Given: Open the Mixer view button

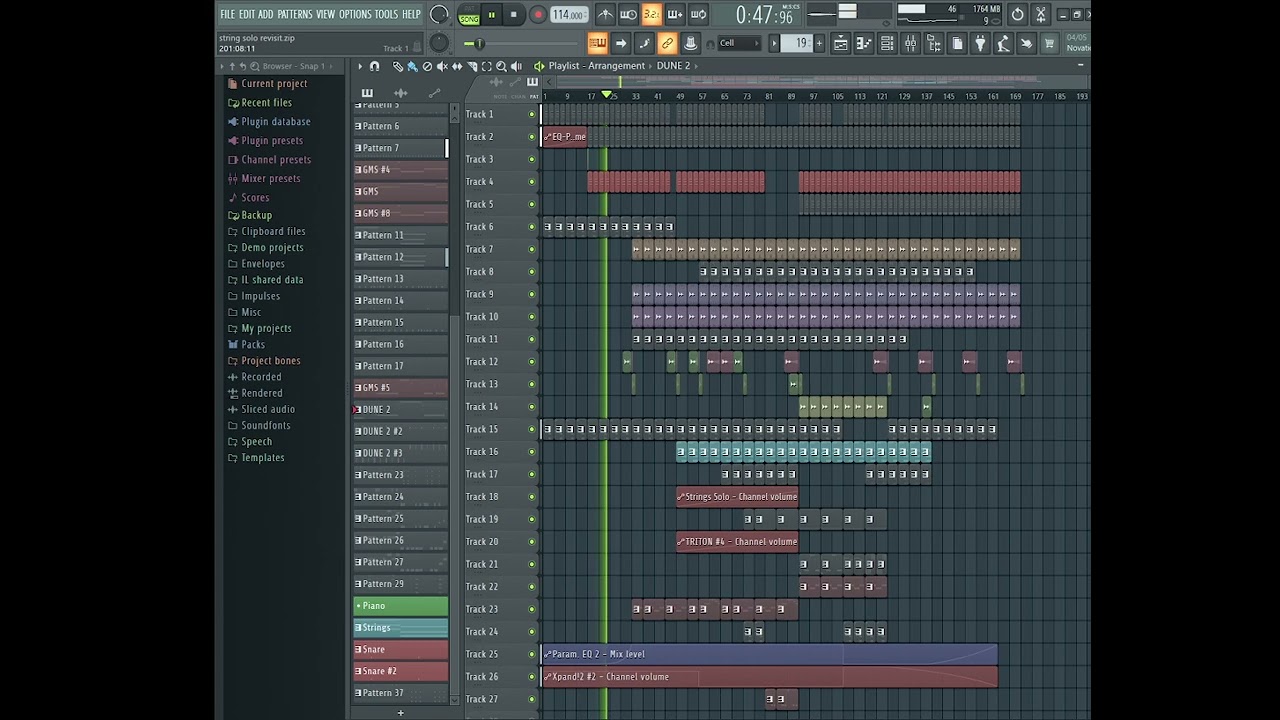Looking at the screenshot, I should (x=910, y=43).
